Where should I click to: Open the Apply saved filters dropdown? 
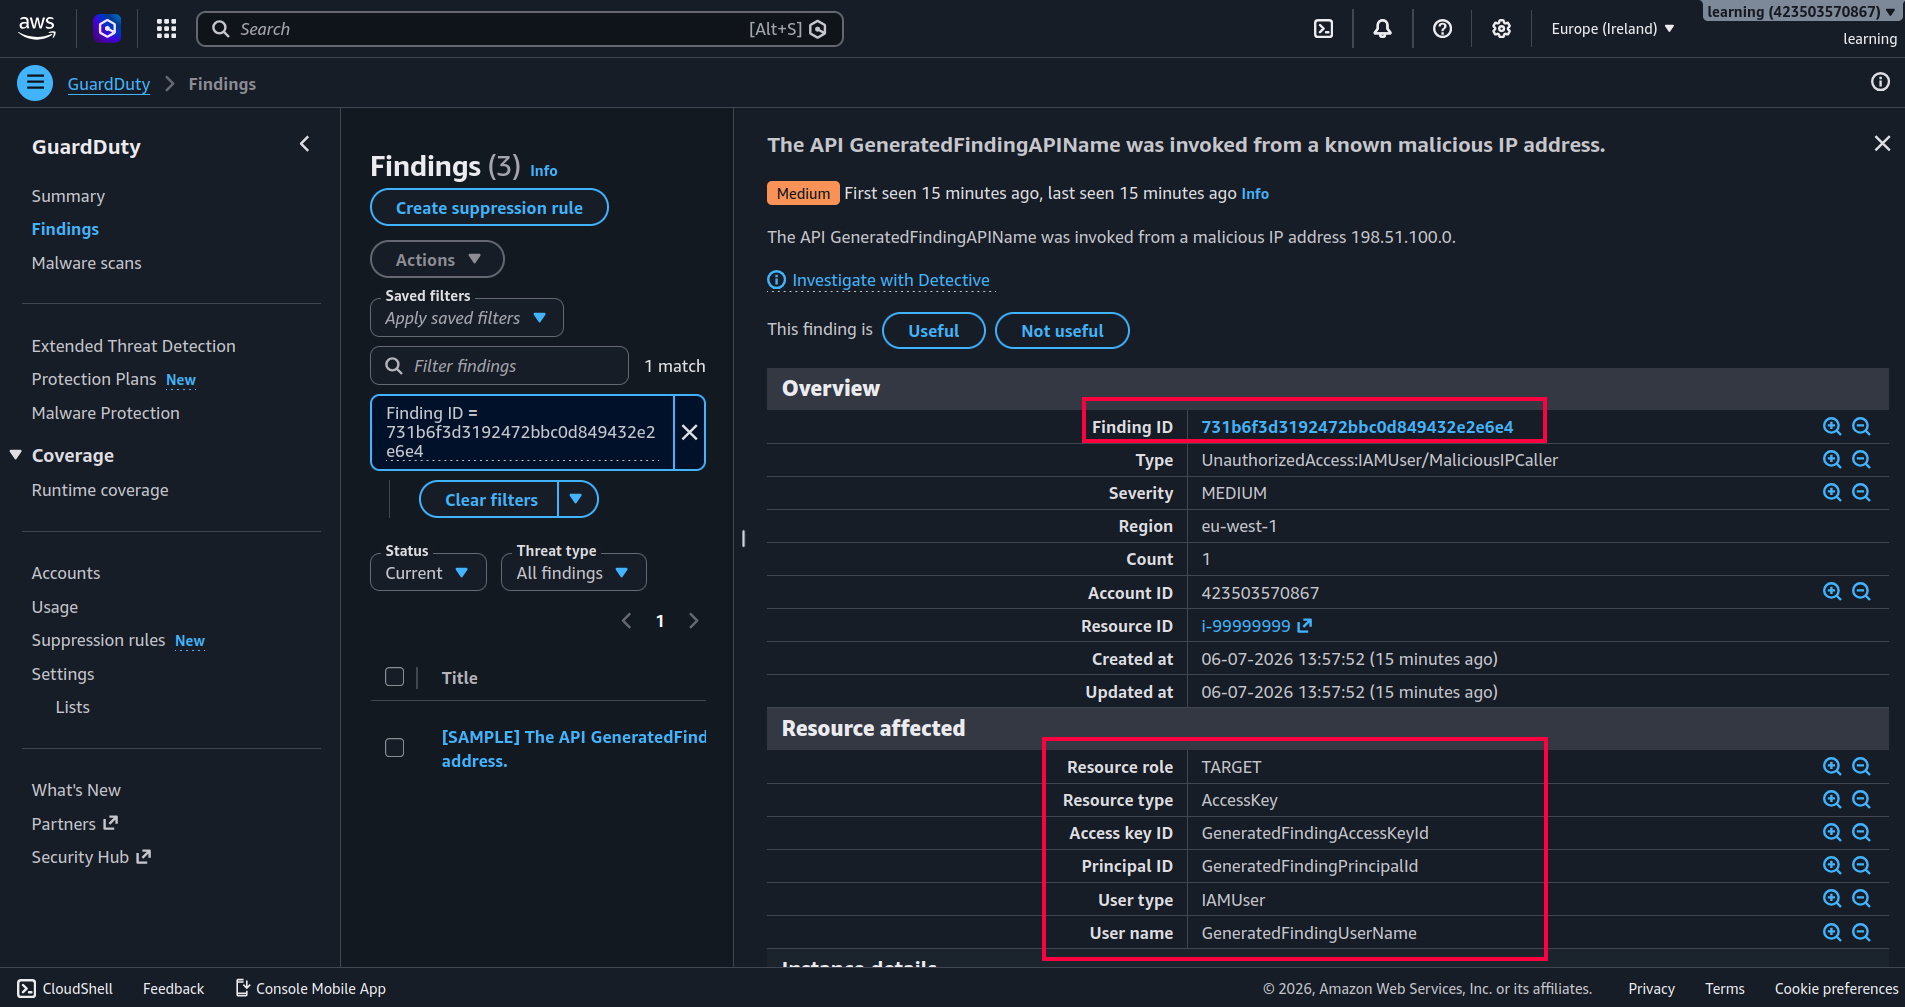tap(467, 318)
